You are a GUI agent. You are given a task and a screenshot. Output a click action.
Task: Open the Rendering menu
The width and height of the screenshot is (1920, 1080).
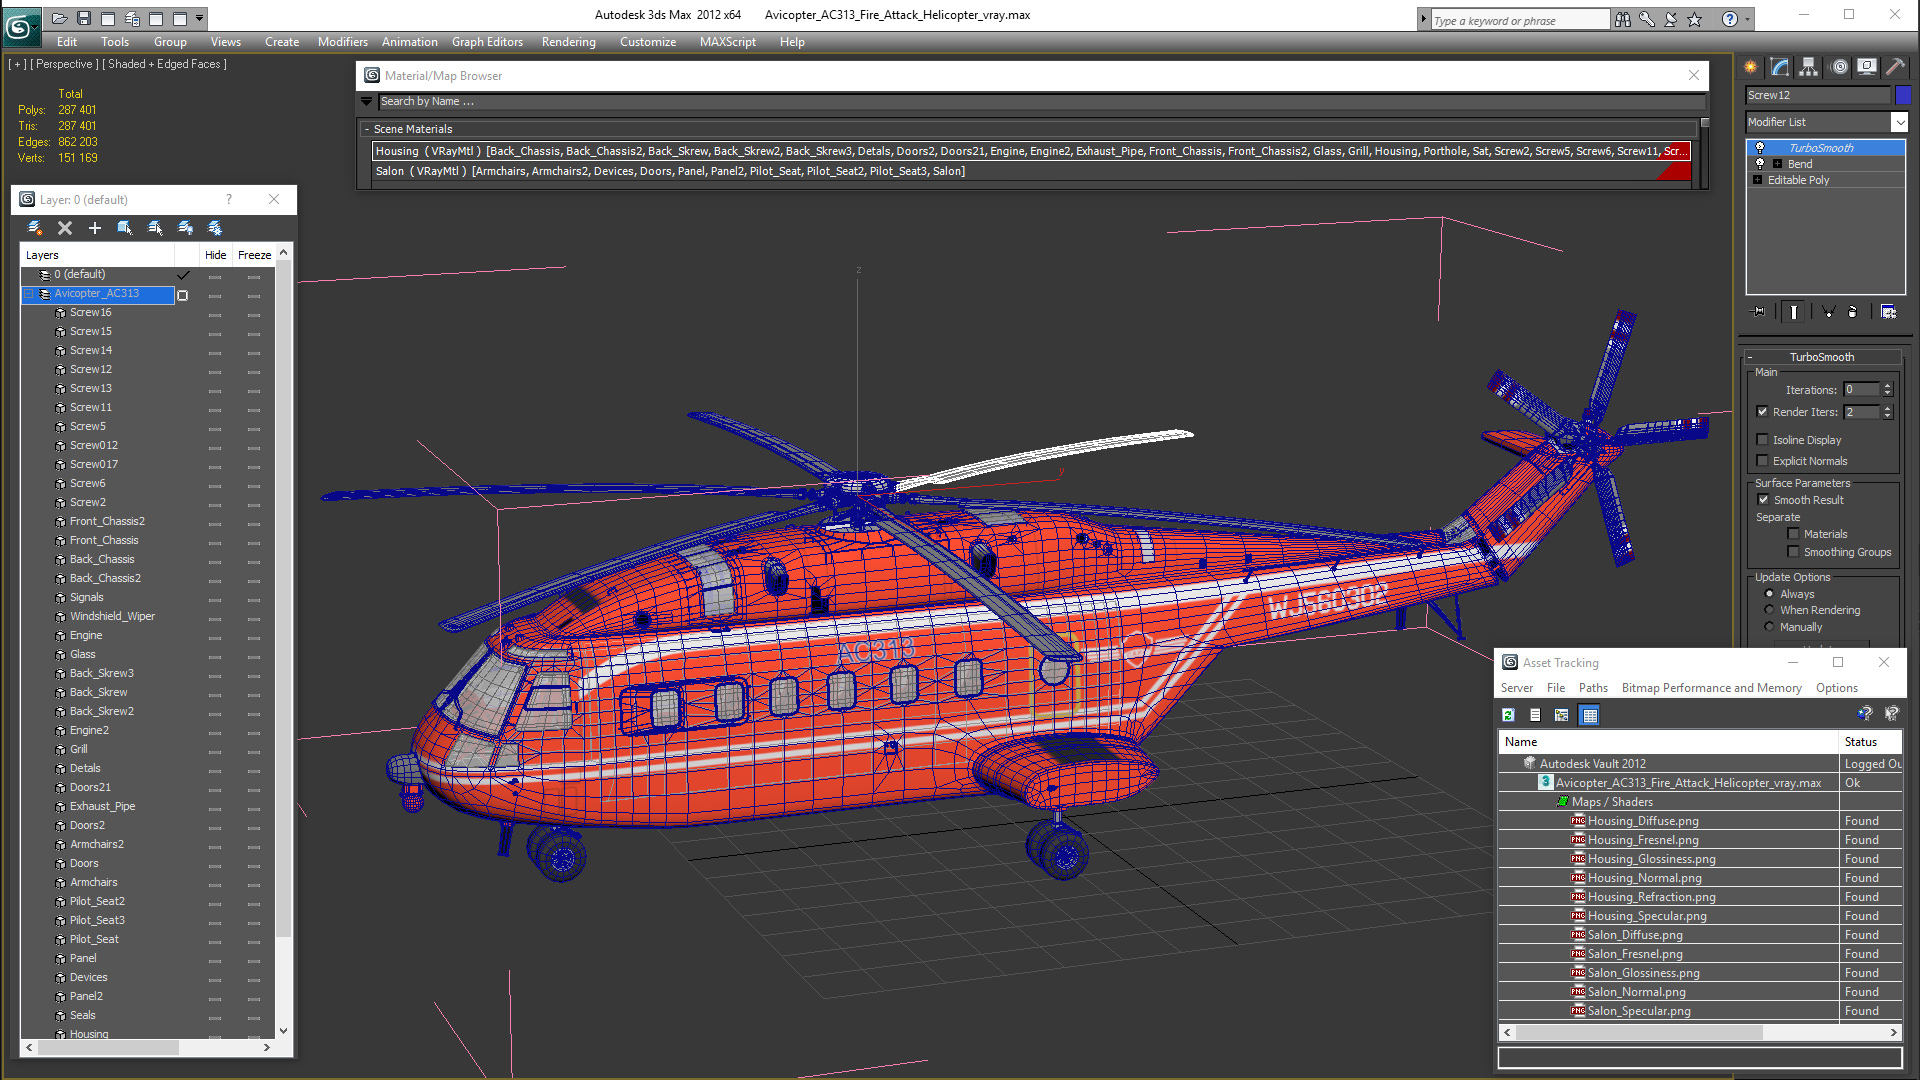pyautogui.click(x=568, y=42)
